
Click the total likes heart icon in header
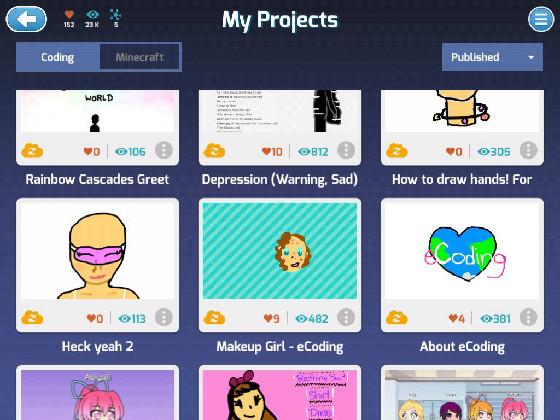click(x=69, y=15)
